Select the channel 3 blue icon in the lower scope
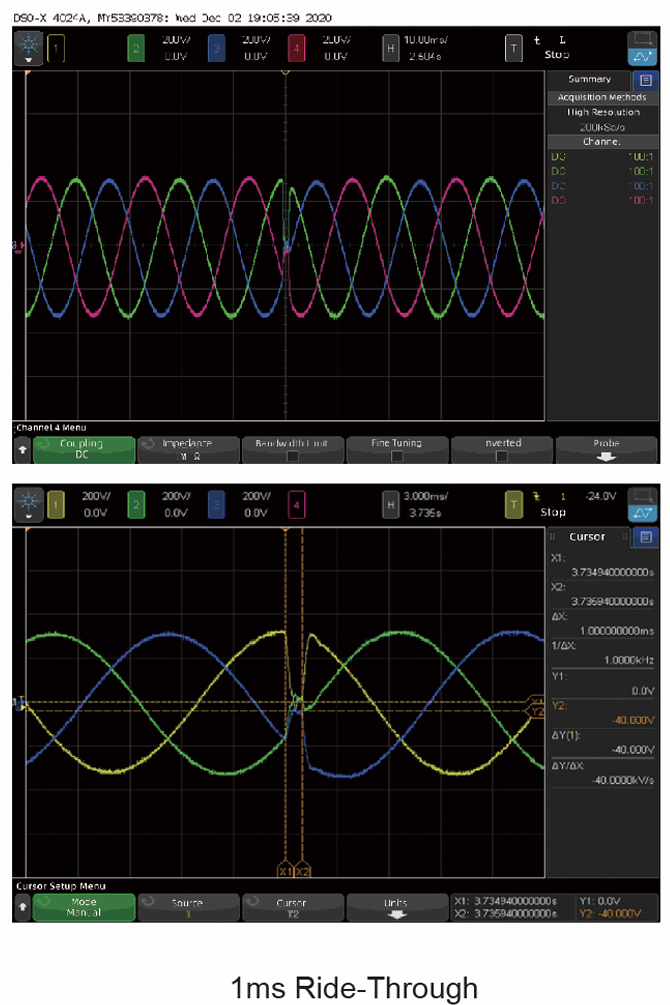Screen dimensions: 670x1005 point(217,505)
